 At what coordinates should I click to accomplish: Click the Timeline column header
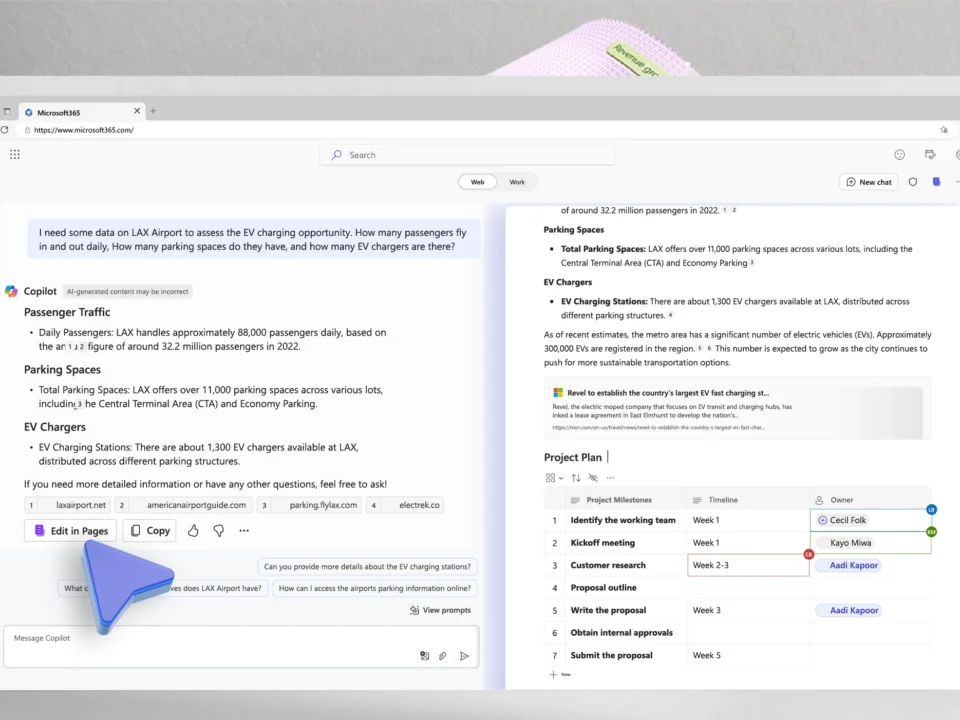[722, 500]
